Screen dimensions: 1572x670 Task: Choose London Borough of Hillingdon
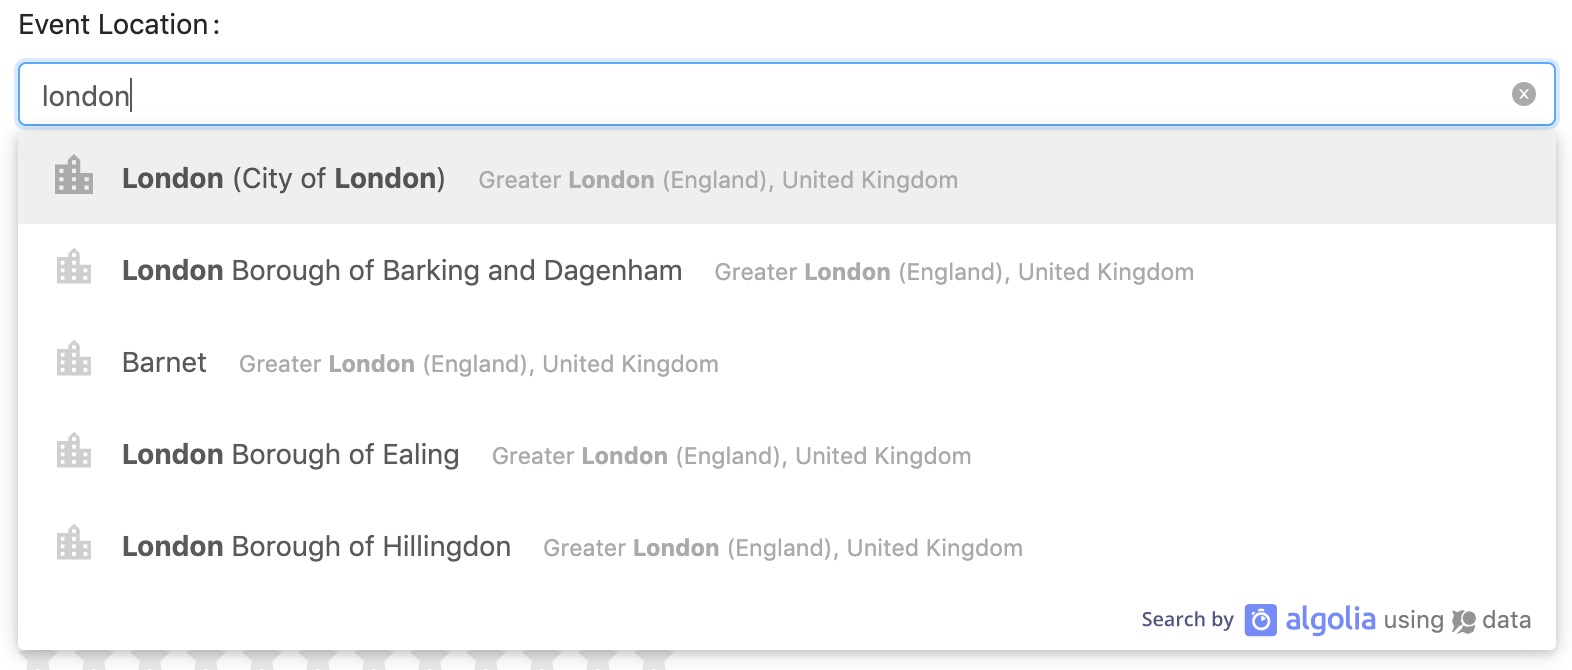(x=787, y=546)
